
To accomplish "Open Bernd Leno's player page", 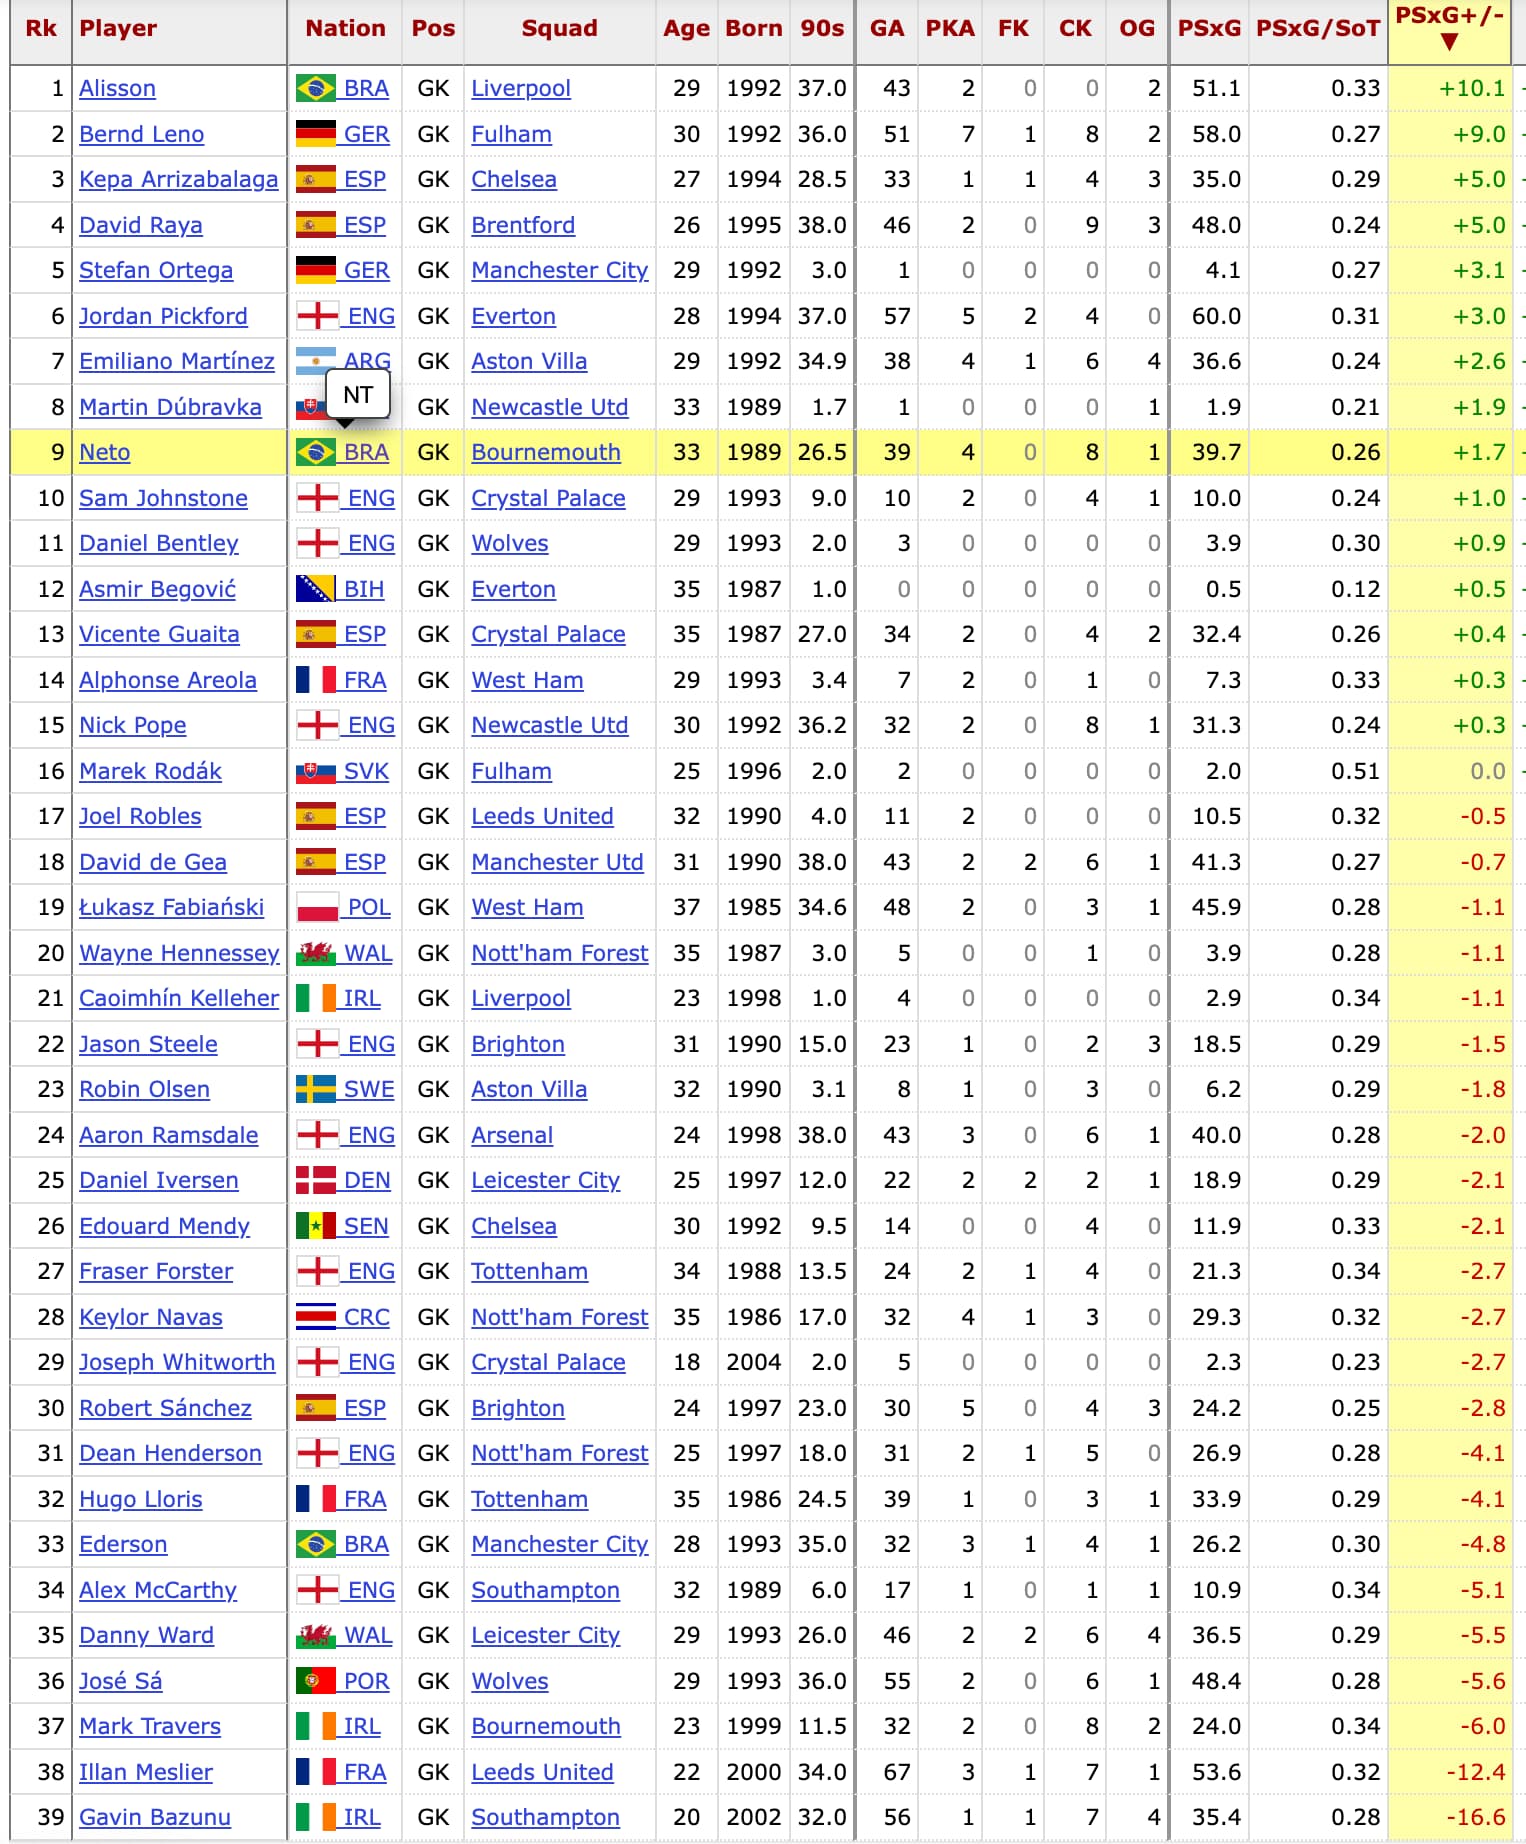I will [x=141, y=134].
